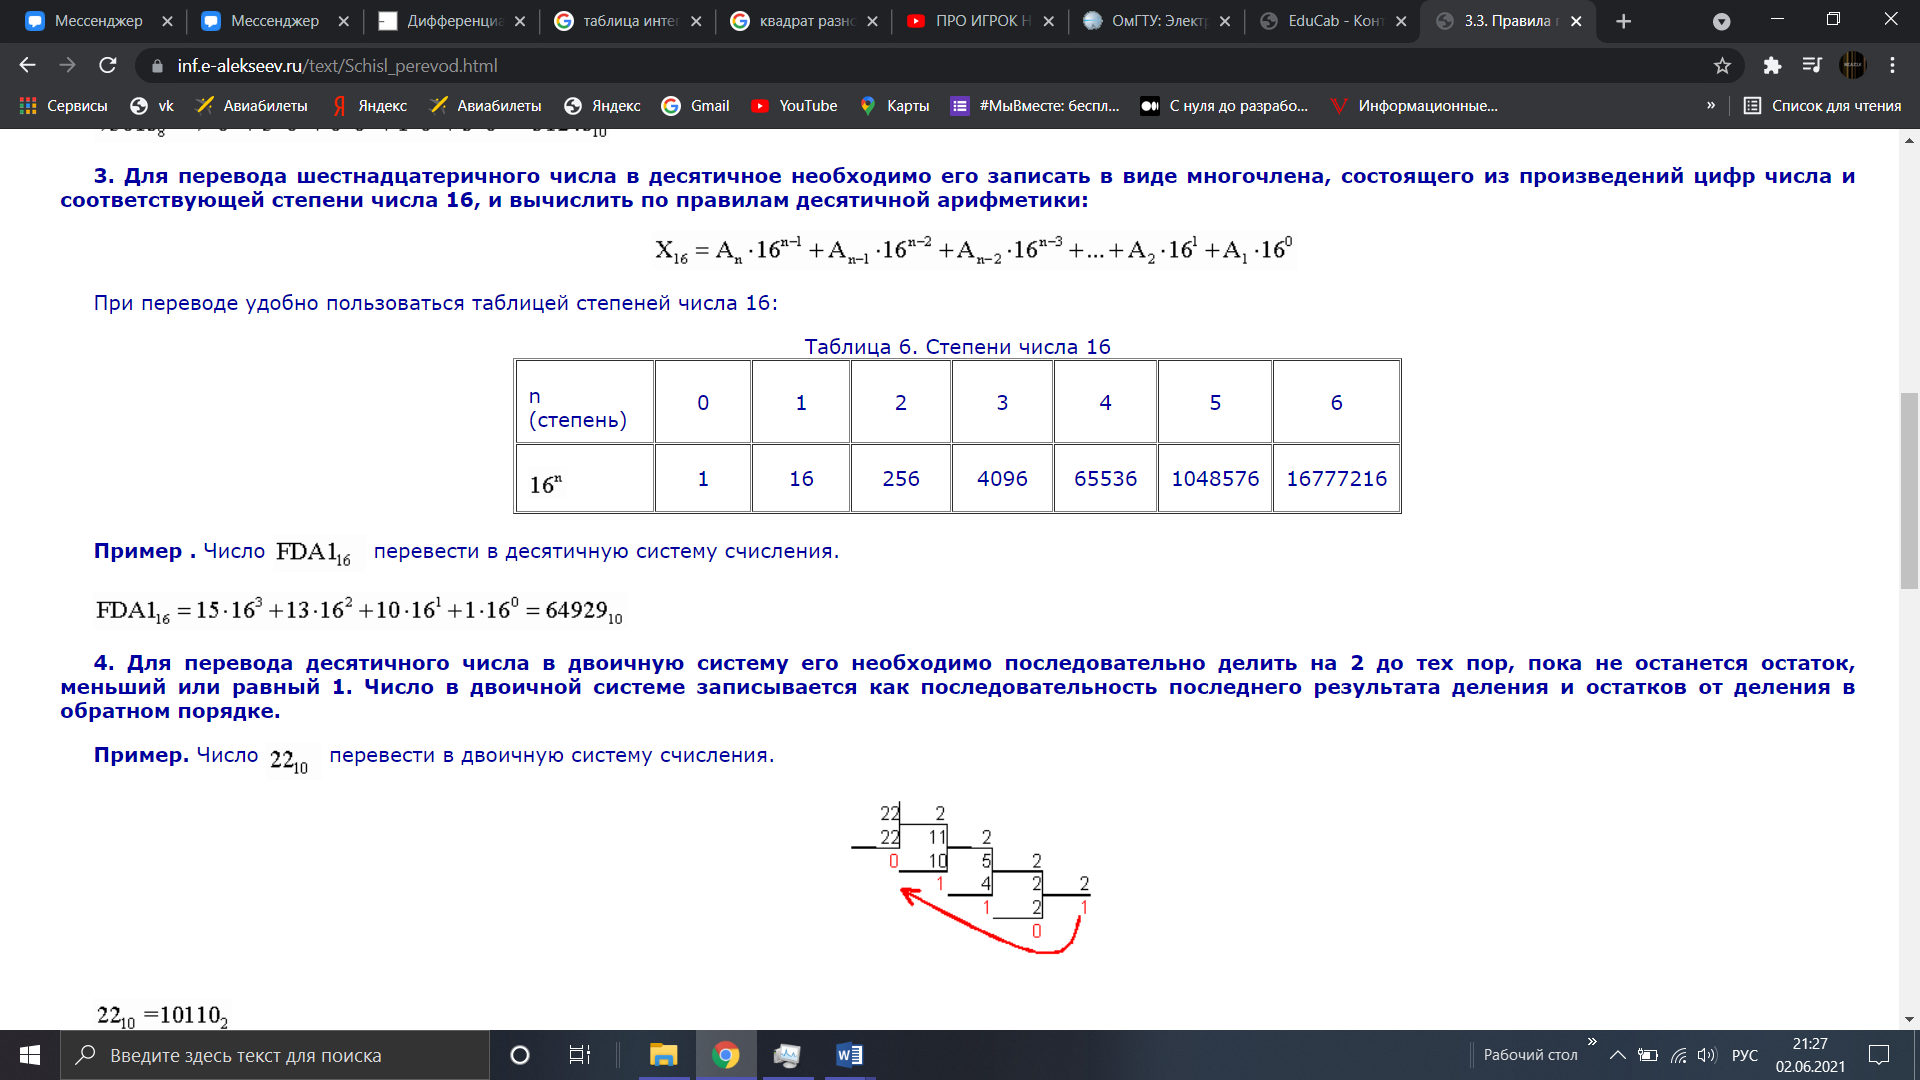Open the Chrome three-dot menu

1892,65
